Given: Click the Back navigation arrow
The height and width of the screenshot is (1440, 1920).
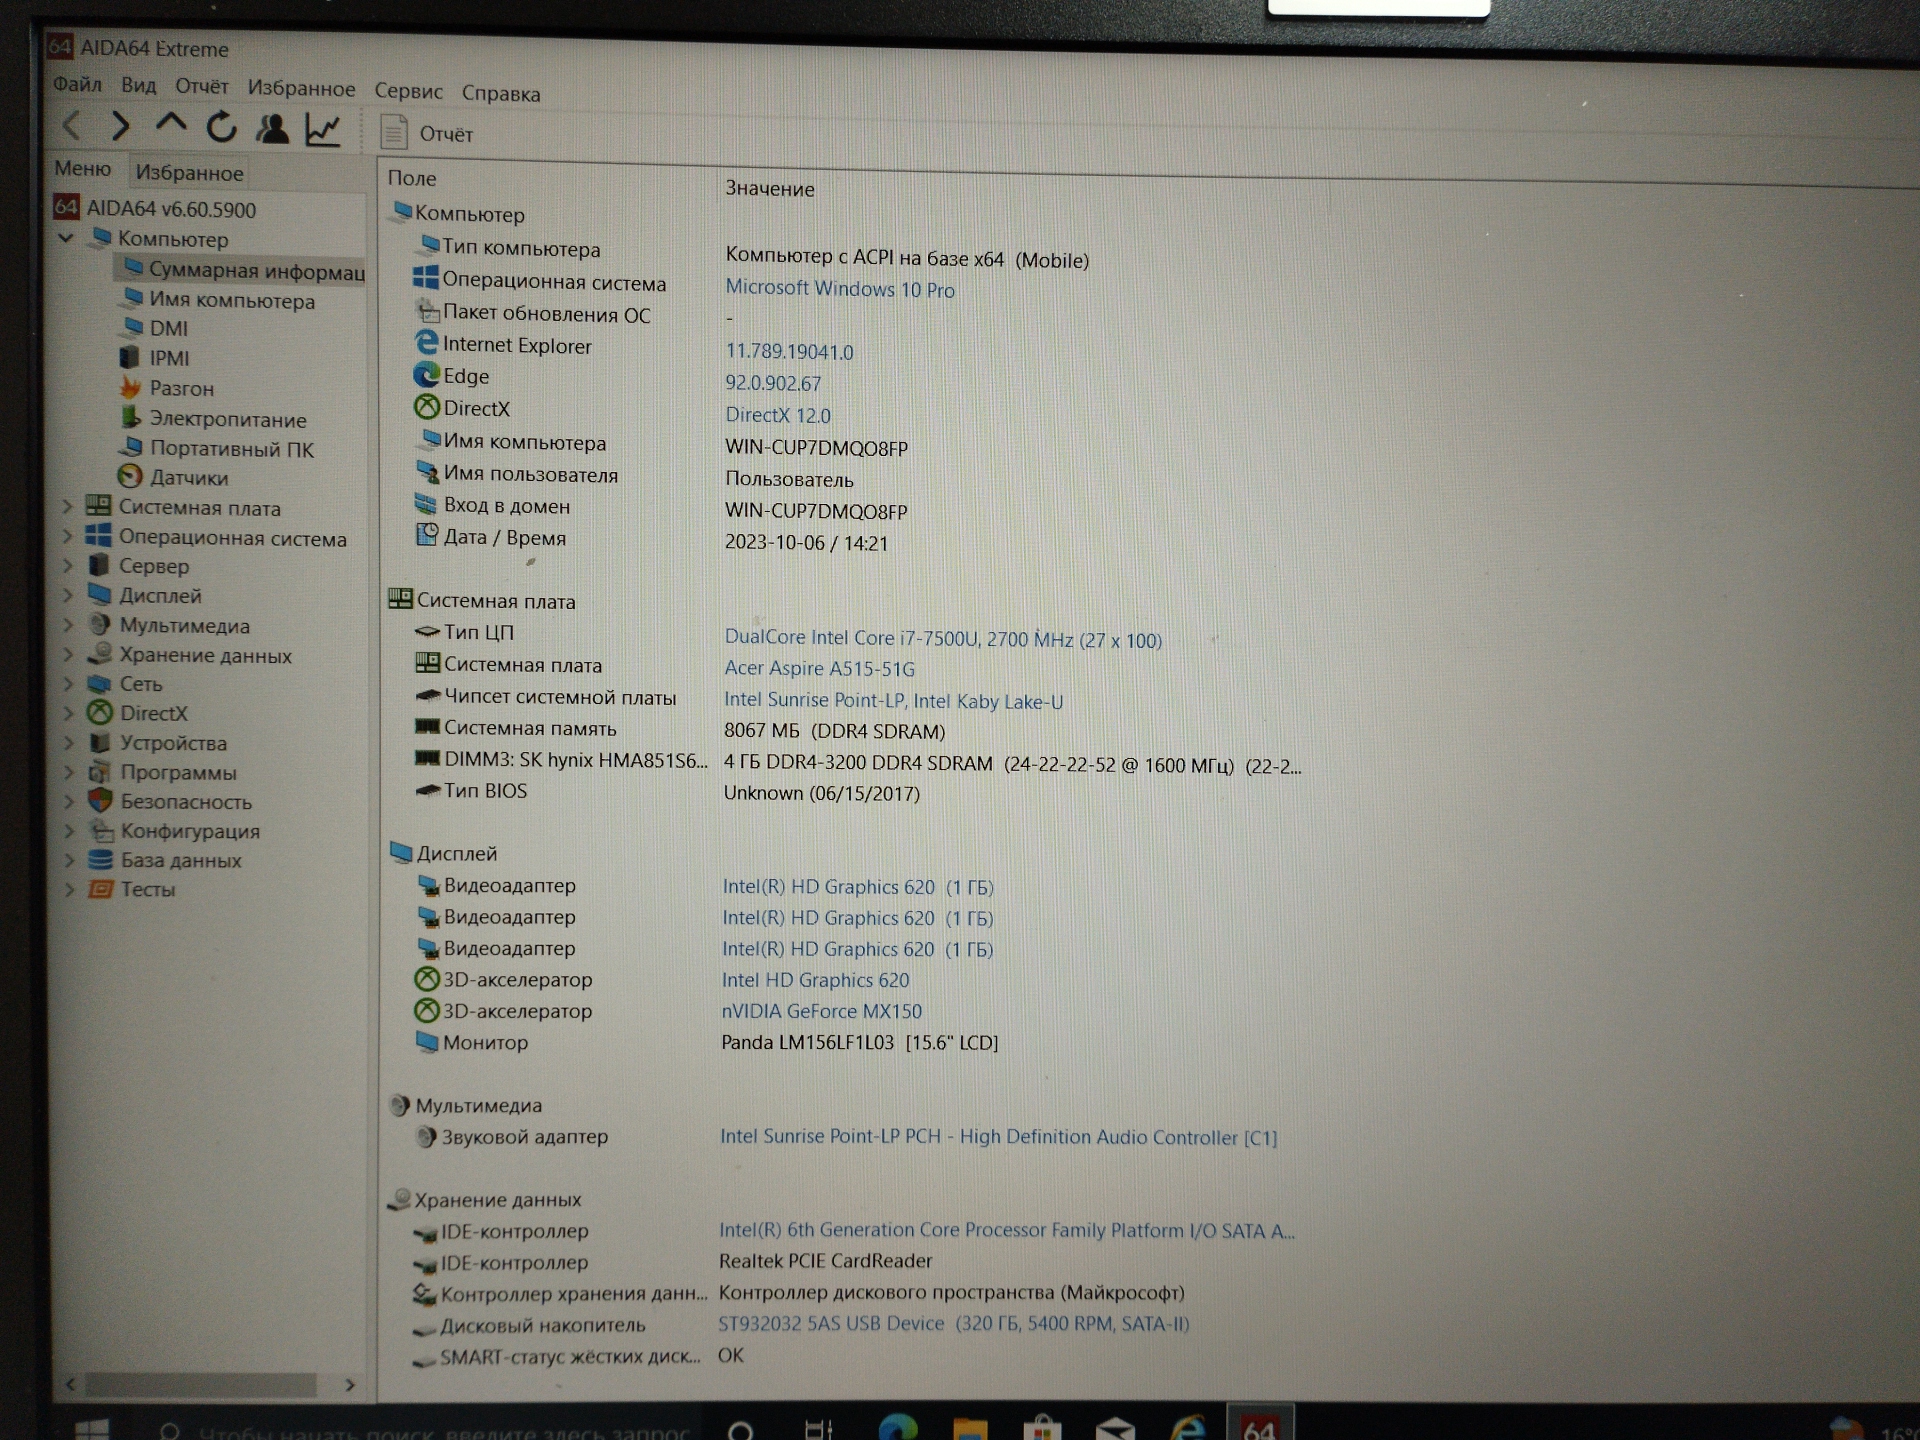Looking at the screenshot, I should (71, 126).
